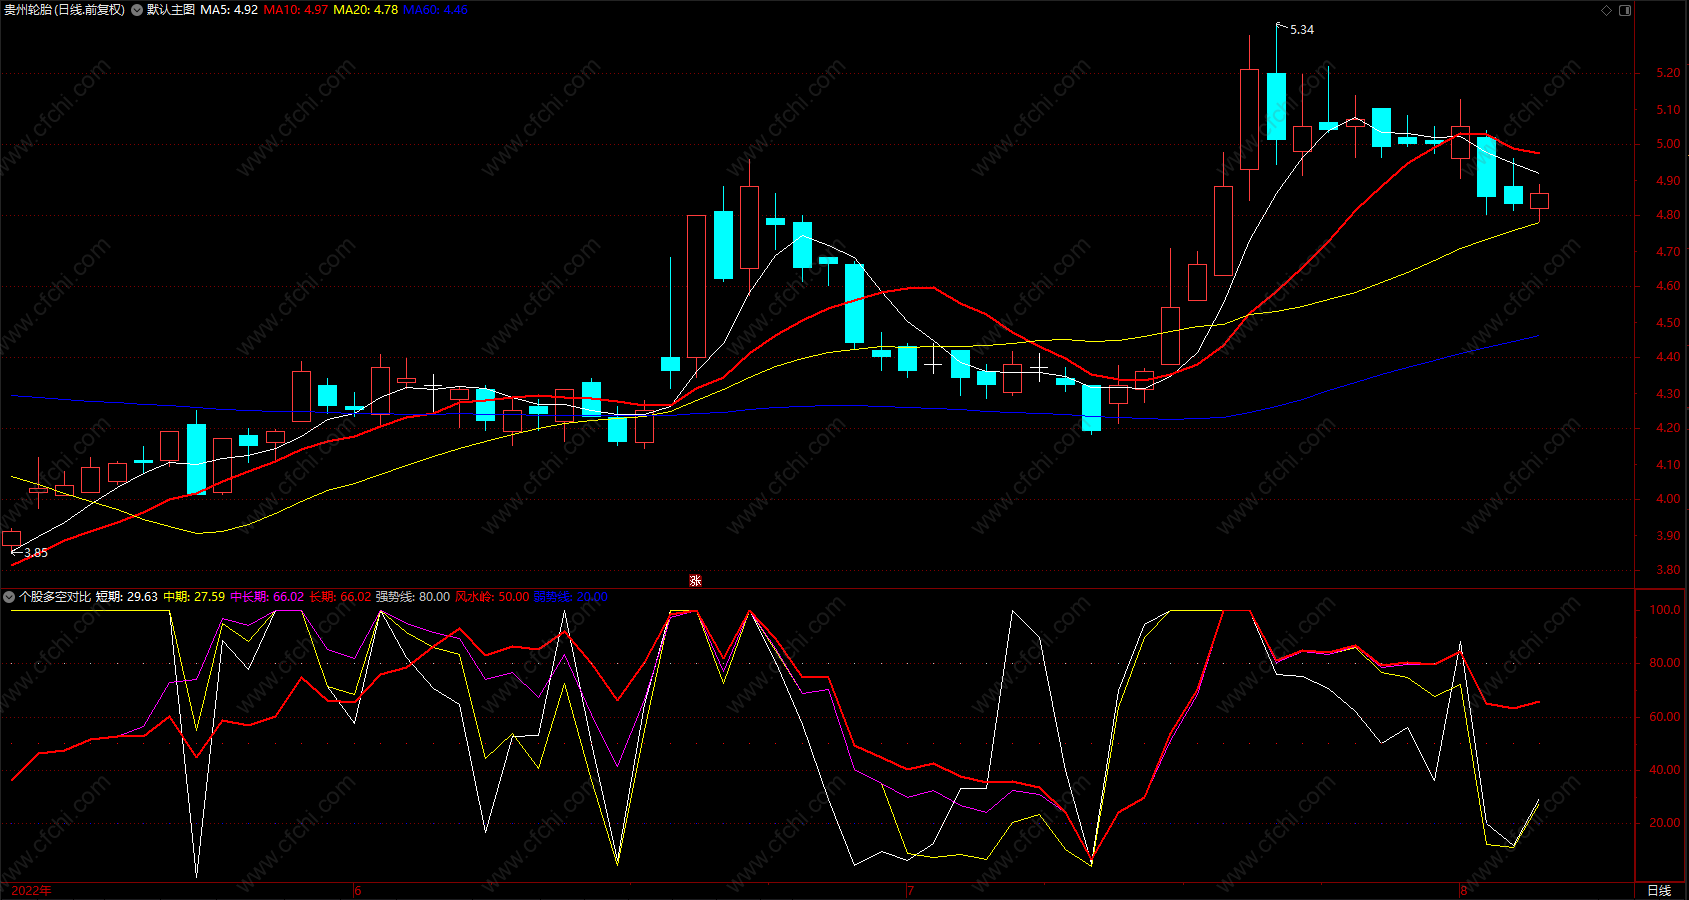The height and width of the screenshot is (900, 1689).
Task: Click the 强势线 80.00 indicator label
Action: pyautogui.click(x=413, y=597)
